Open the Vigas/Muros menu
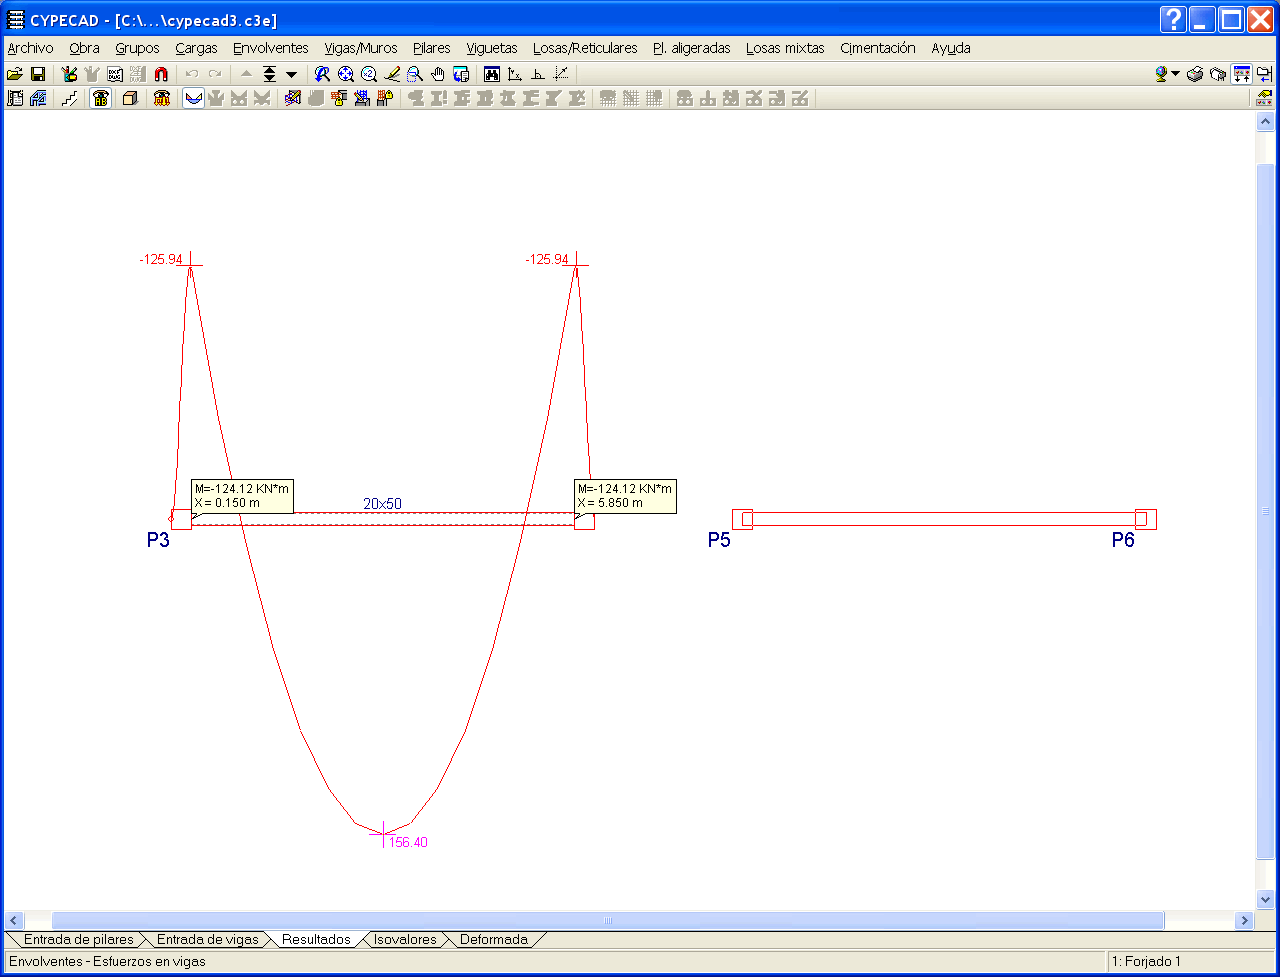Viewport: 1280px width, 977px height. click(361, 48)
